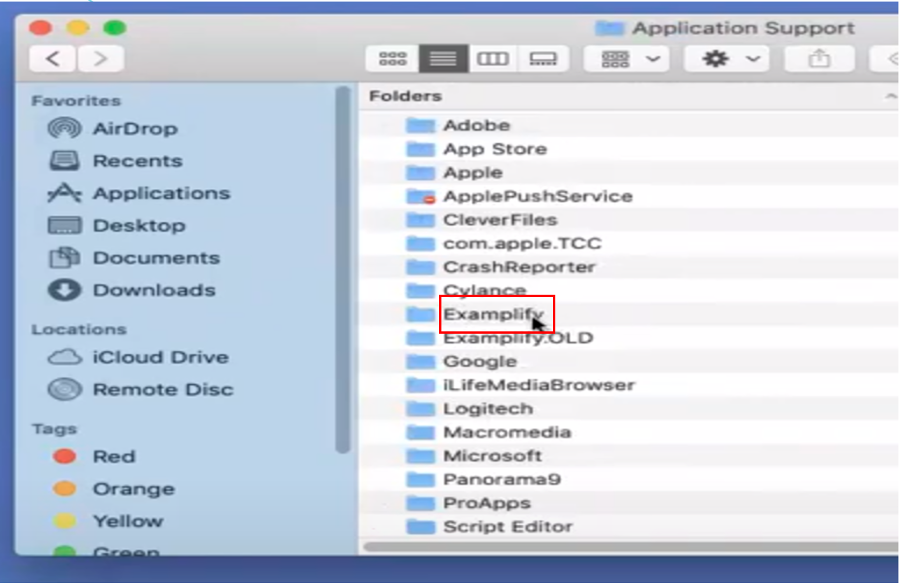Open Recents in the sidebar
899x583 pixels.
pyautogui.click(x=115, y=161)
